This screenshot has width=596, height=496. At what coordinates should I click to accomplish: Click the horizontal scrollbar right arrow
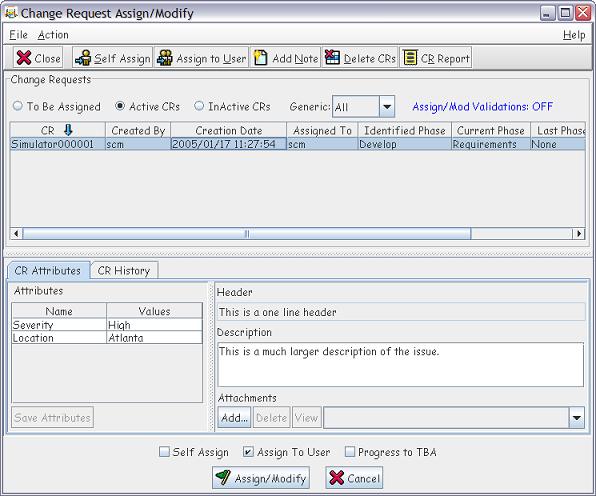point(578,233)
